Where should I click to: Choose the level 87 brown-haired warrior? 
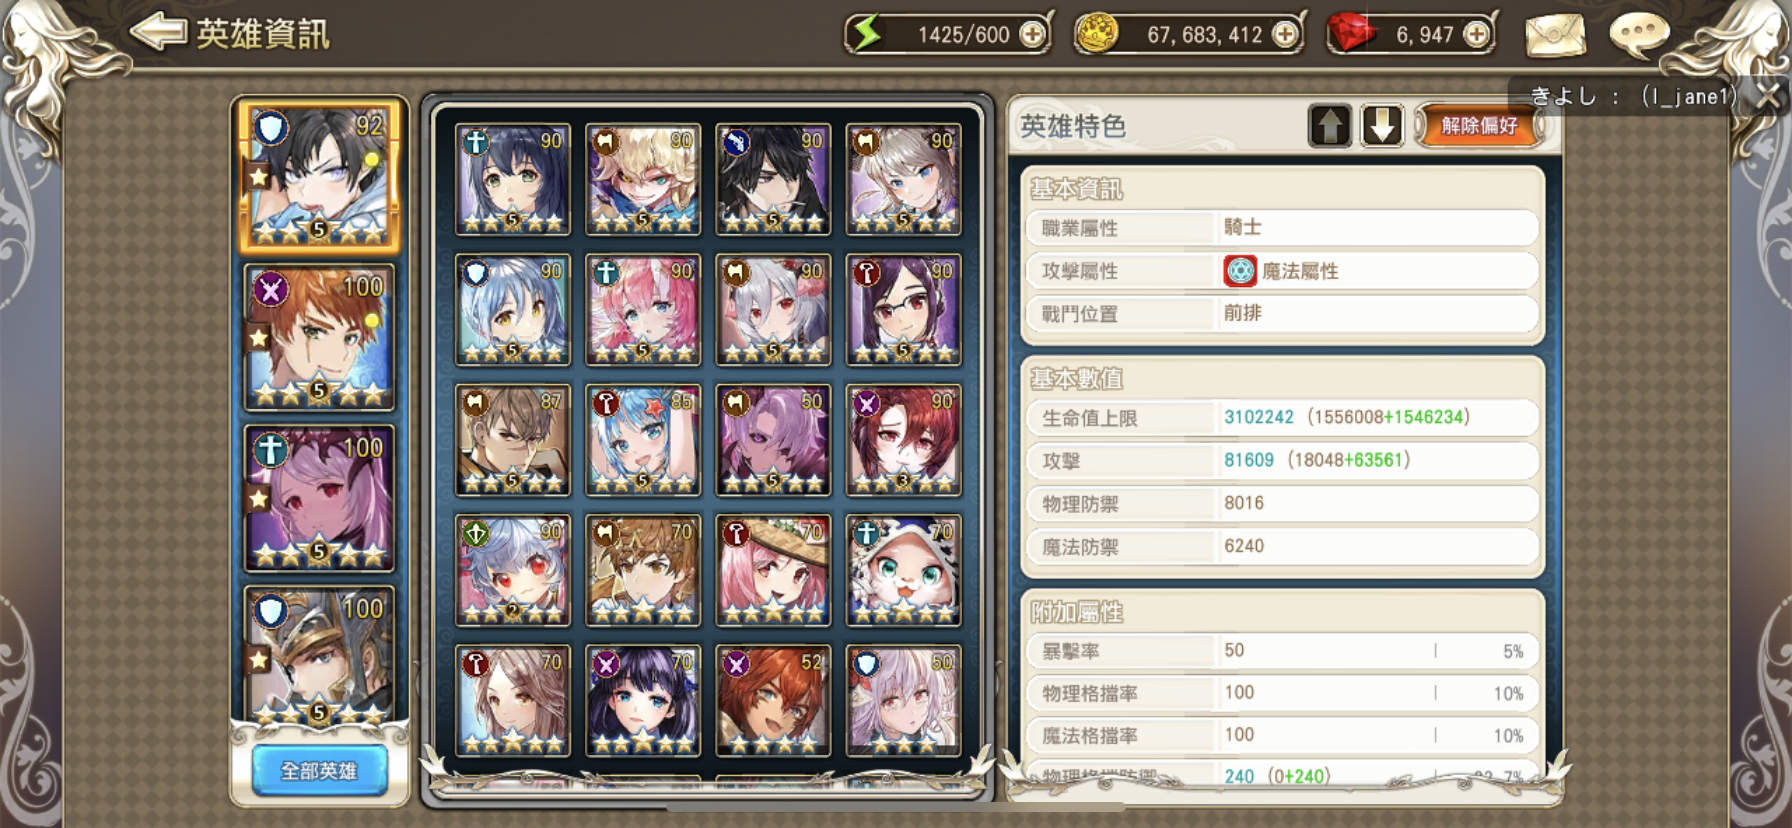(x=513, y=440)
